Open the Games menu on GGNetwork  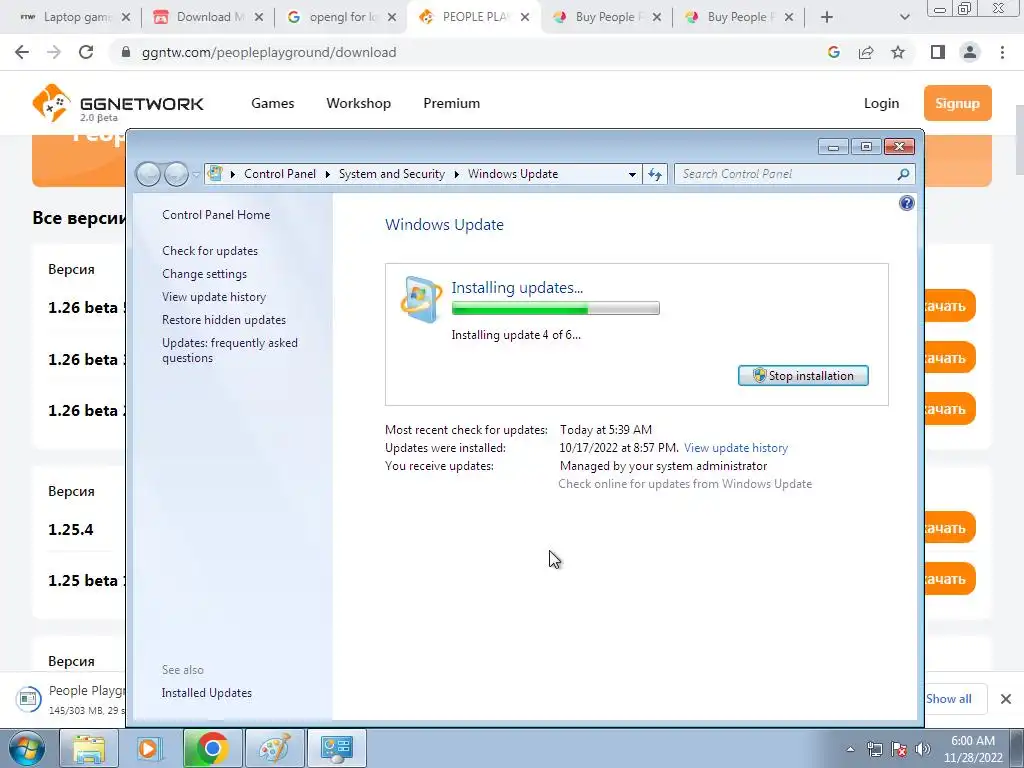click(272, 103)
